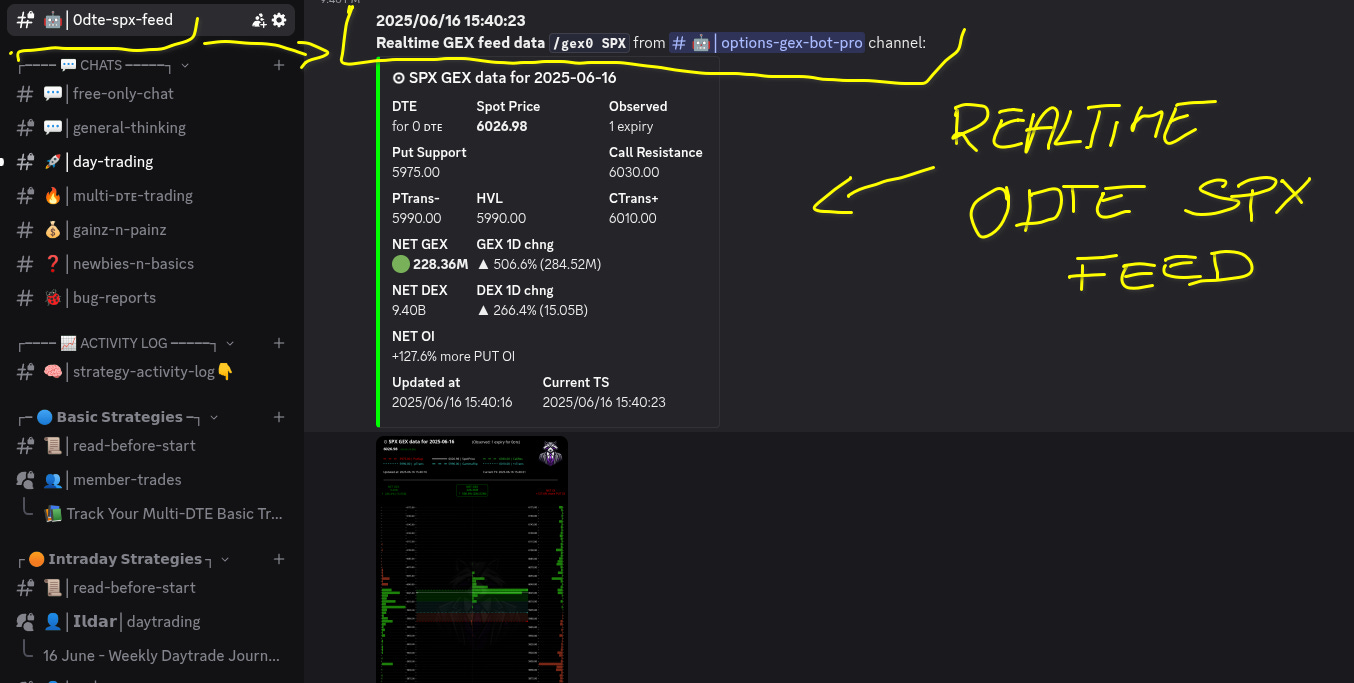The width and height of the screenshot is (1354, 683).
Task: Click NET DEX value 9.40B
Action: click(409, 310)
